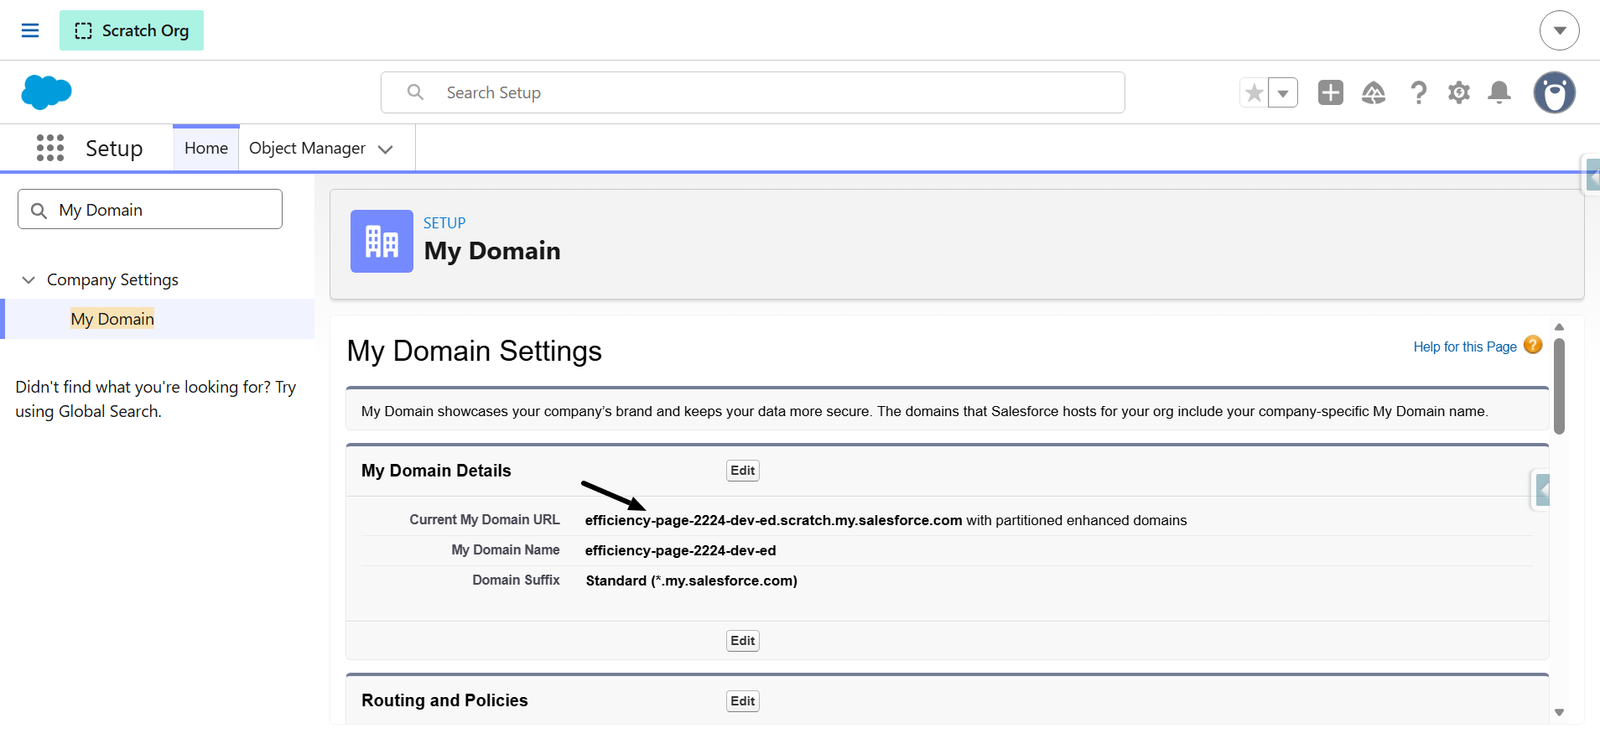Expand the side panel arrow near My Domain Details
Image resolution: width=1600 pixels, height=740 pixels.
tap(1542, 490)
